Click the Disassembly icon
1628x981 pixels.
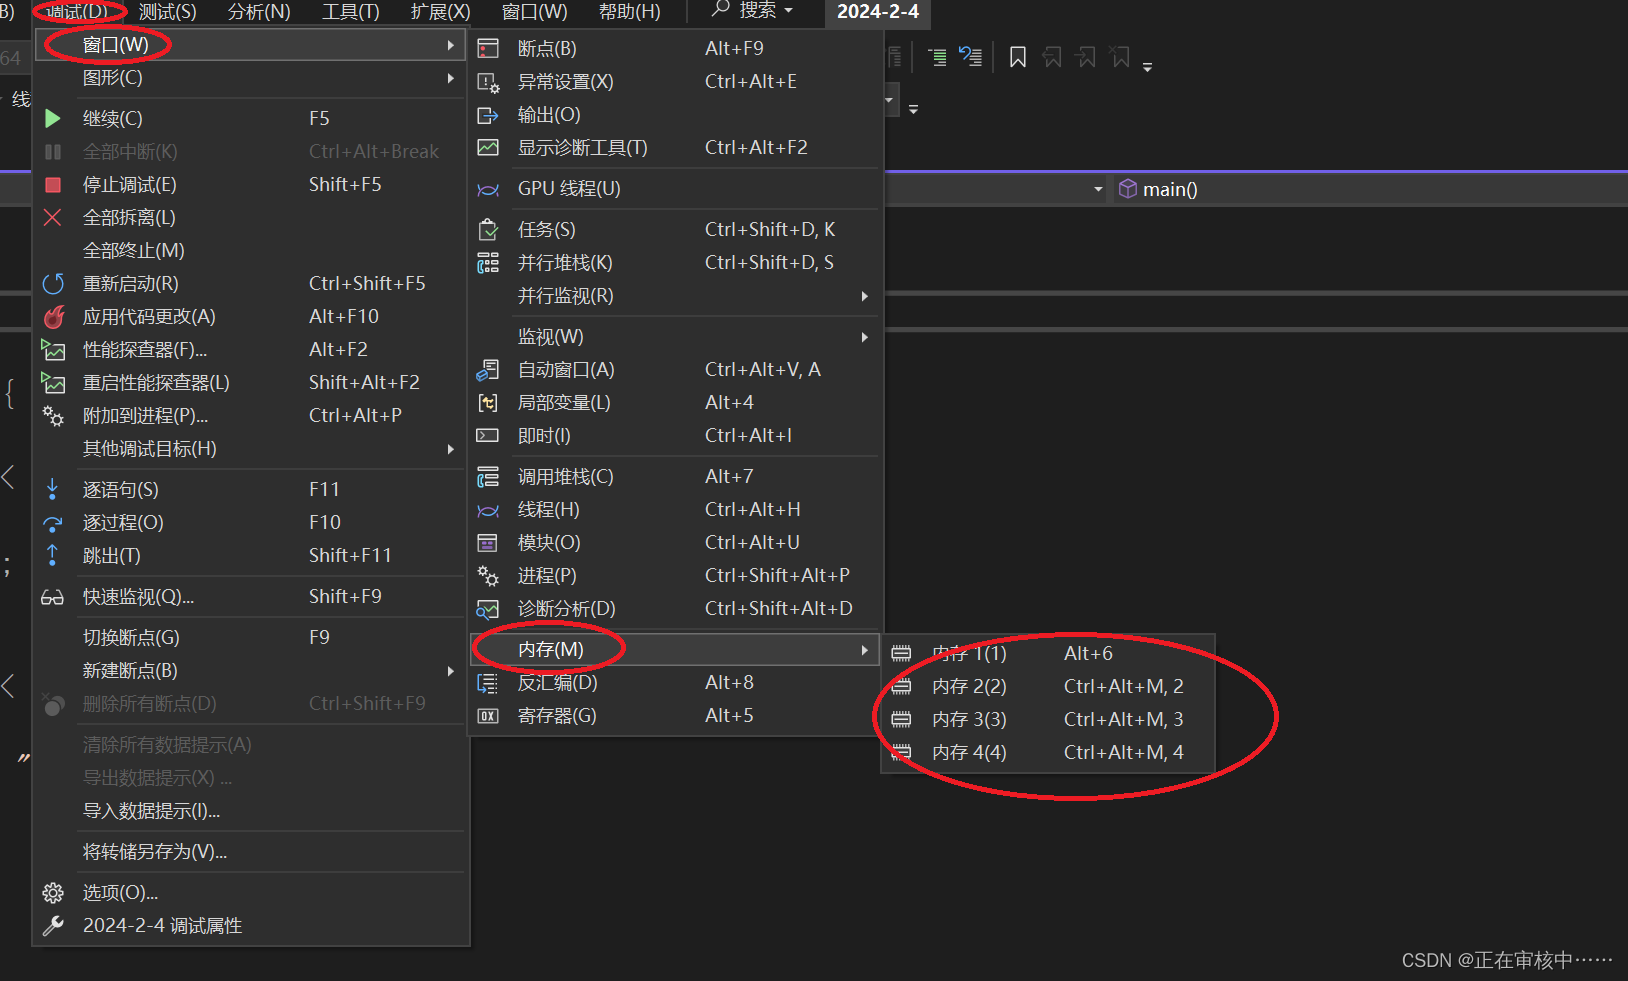click(488, 683)
